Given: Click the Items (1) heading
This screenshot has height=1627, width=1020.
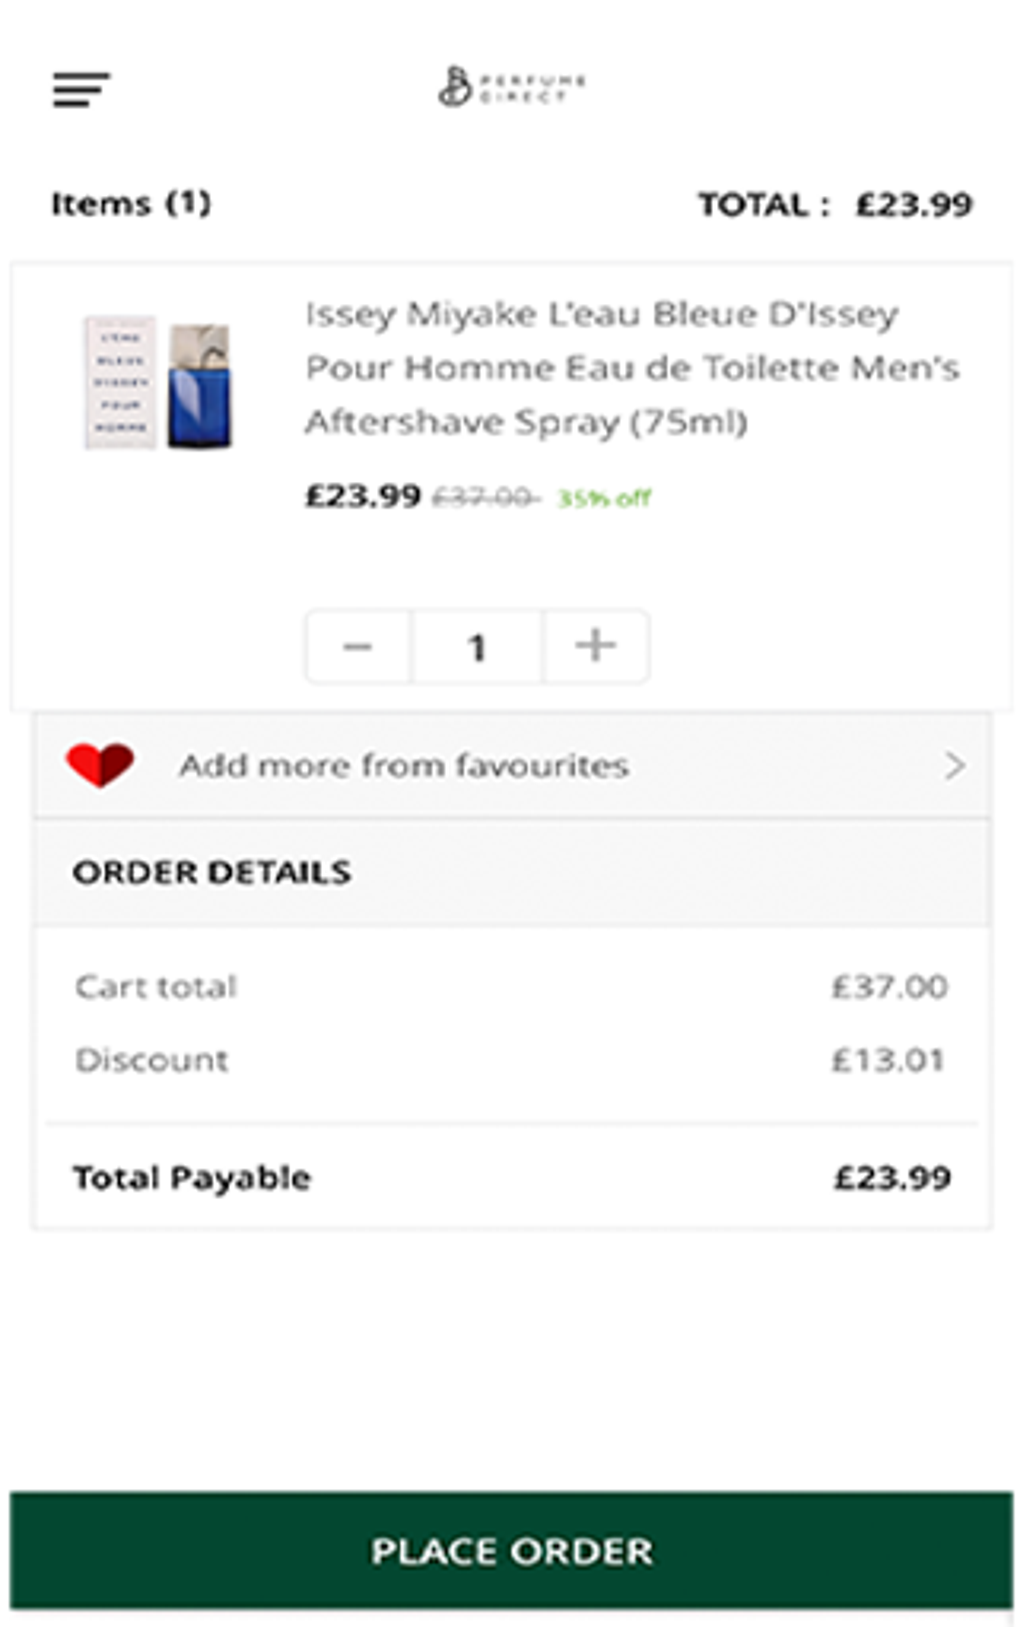Looking at the screenshot, I should [131, 204].
